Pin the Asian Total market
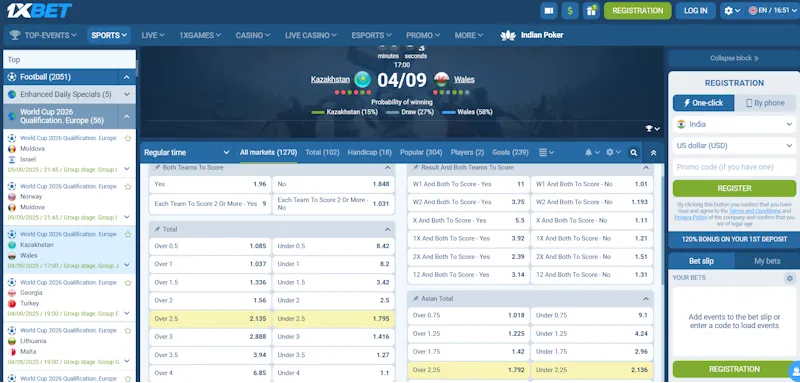800x383 pixels. [416, 299]
